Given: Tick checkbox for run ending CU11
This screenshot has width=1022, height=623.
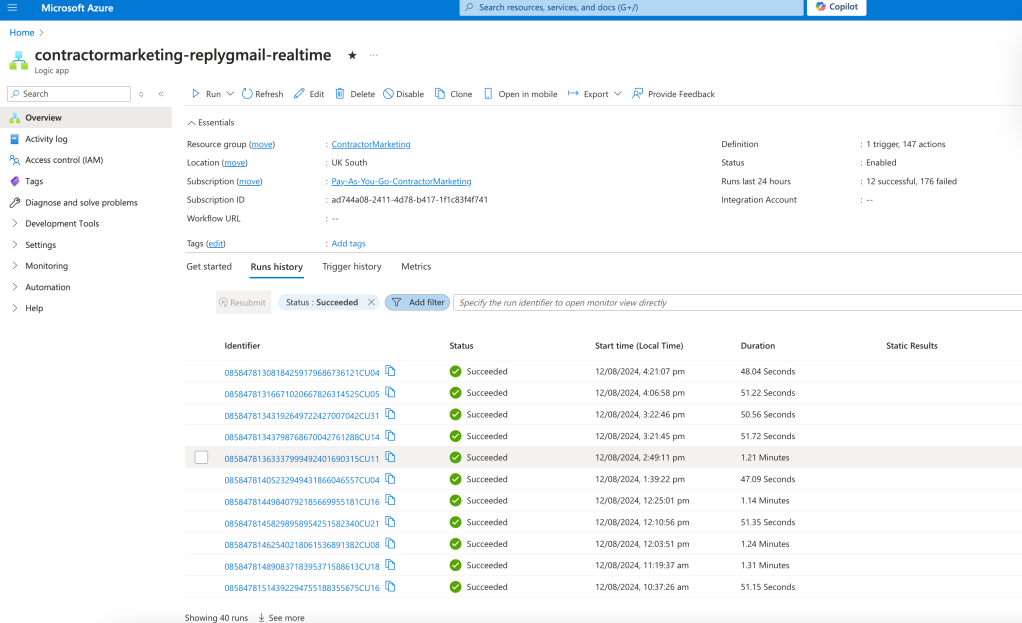Looking at the screenshot, I should (201, 457).
